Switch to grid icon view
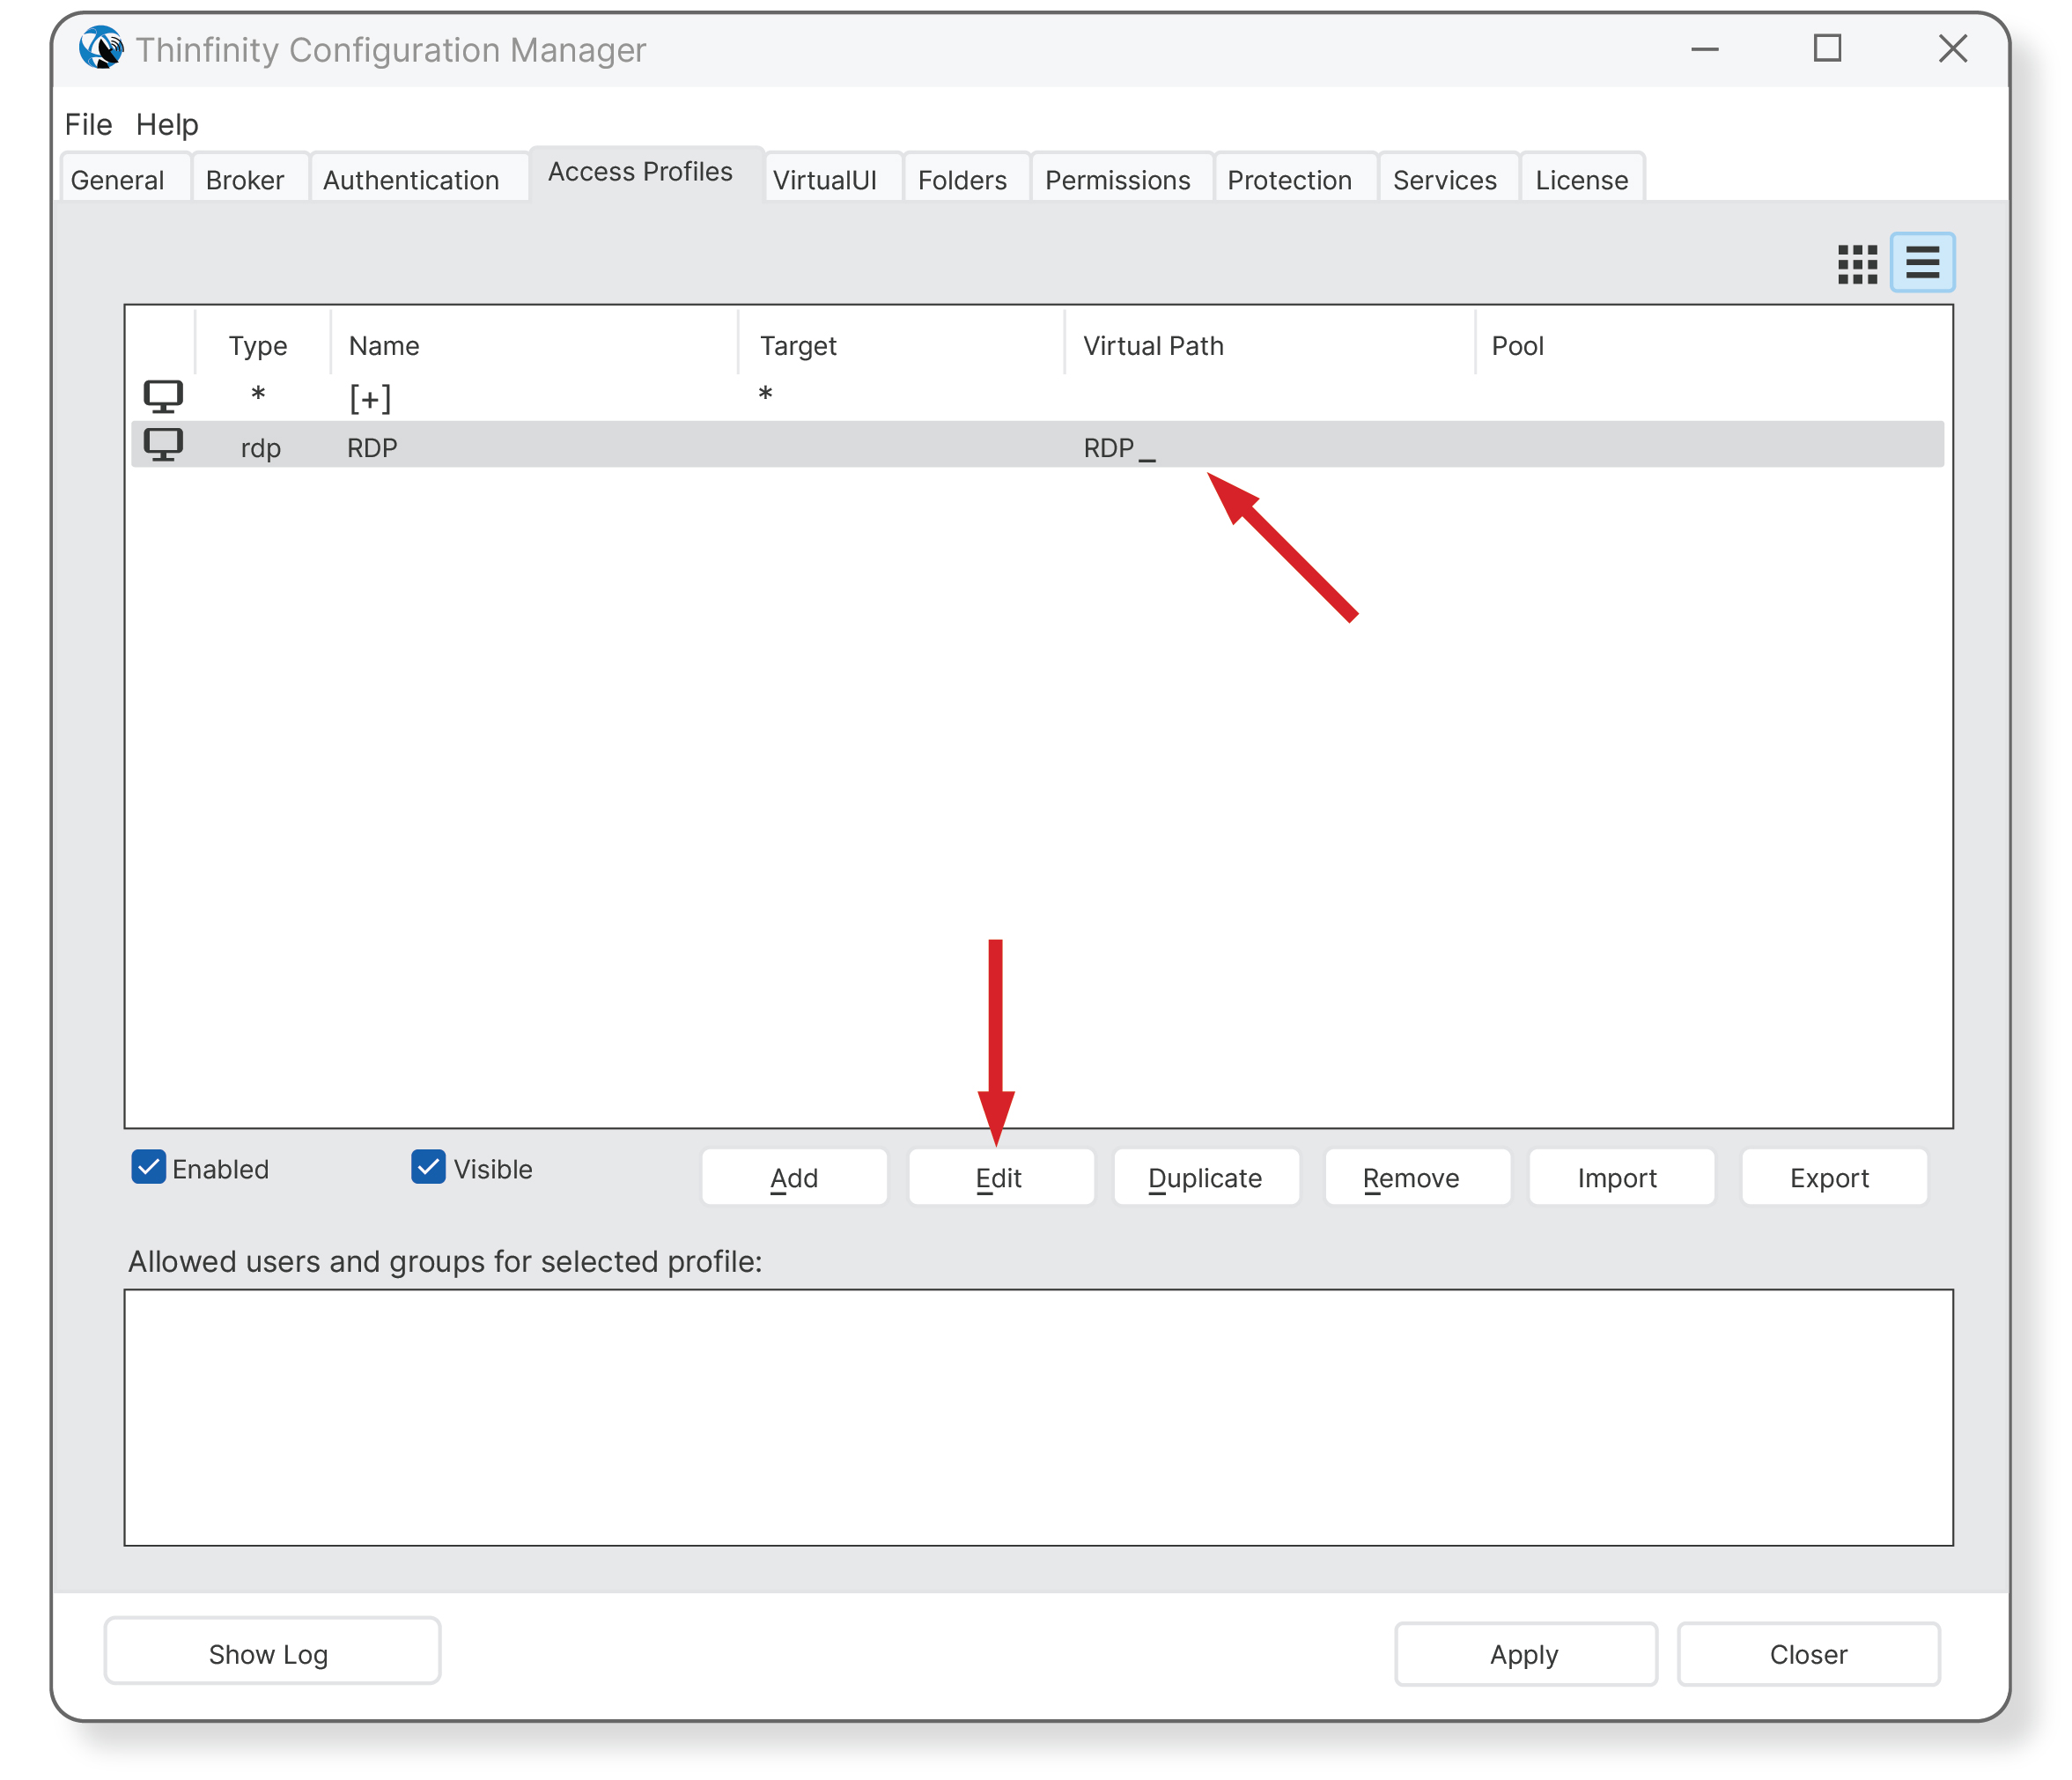Screen dimensions: 2072x1780 [x=1857, y=265]
